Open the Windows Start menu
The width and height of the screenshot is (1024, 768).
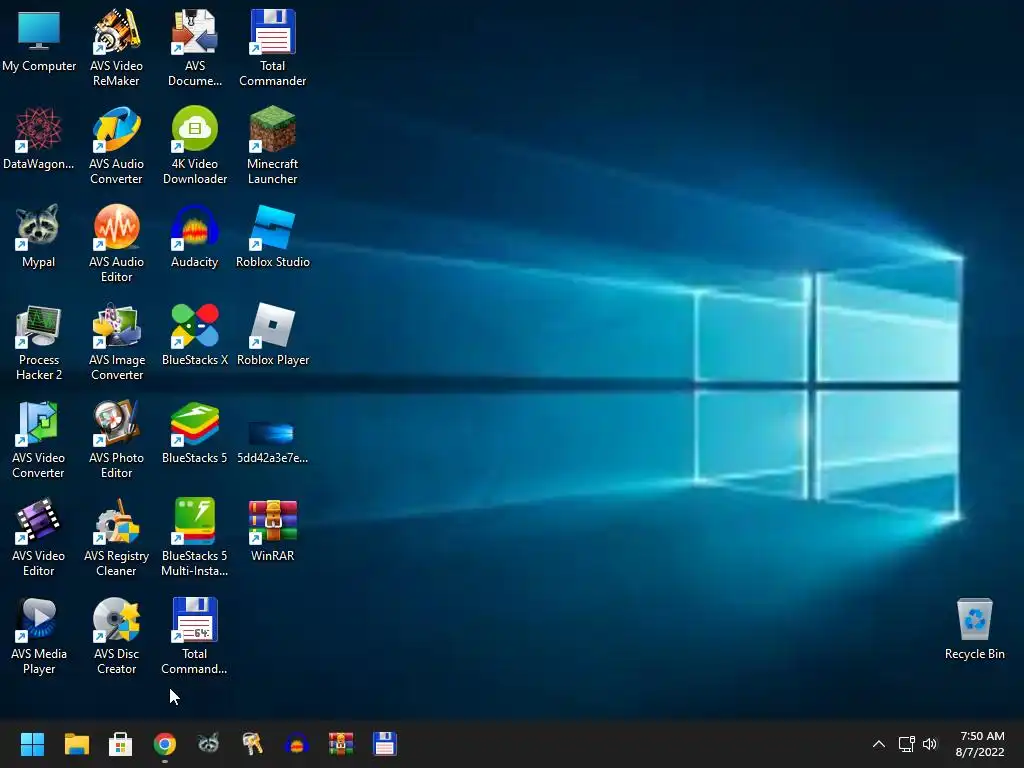click(x=32, y=744)
